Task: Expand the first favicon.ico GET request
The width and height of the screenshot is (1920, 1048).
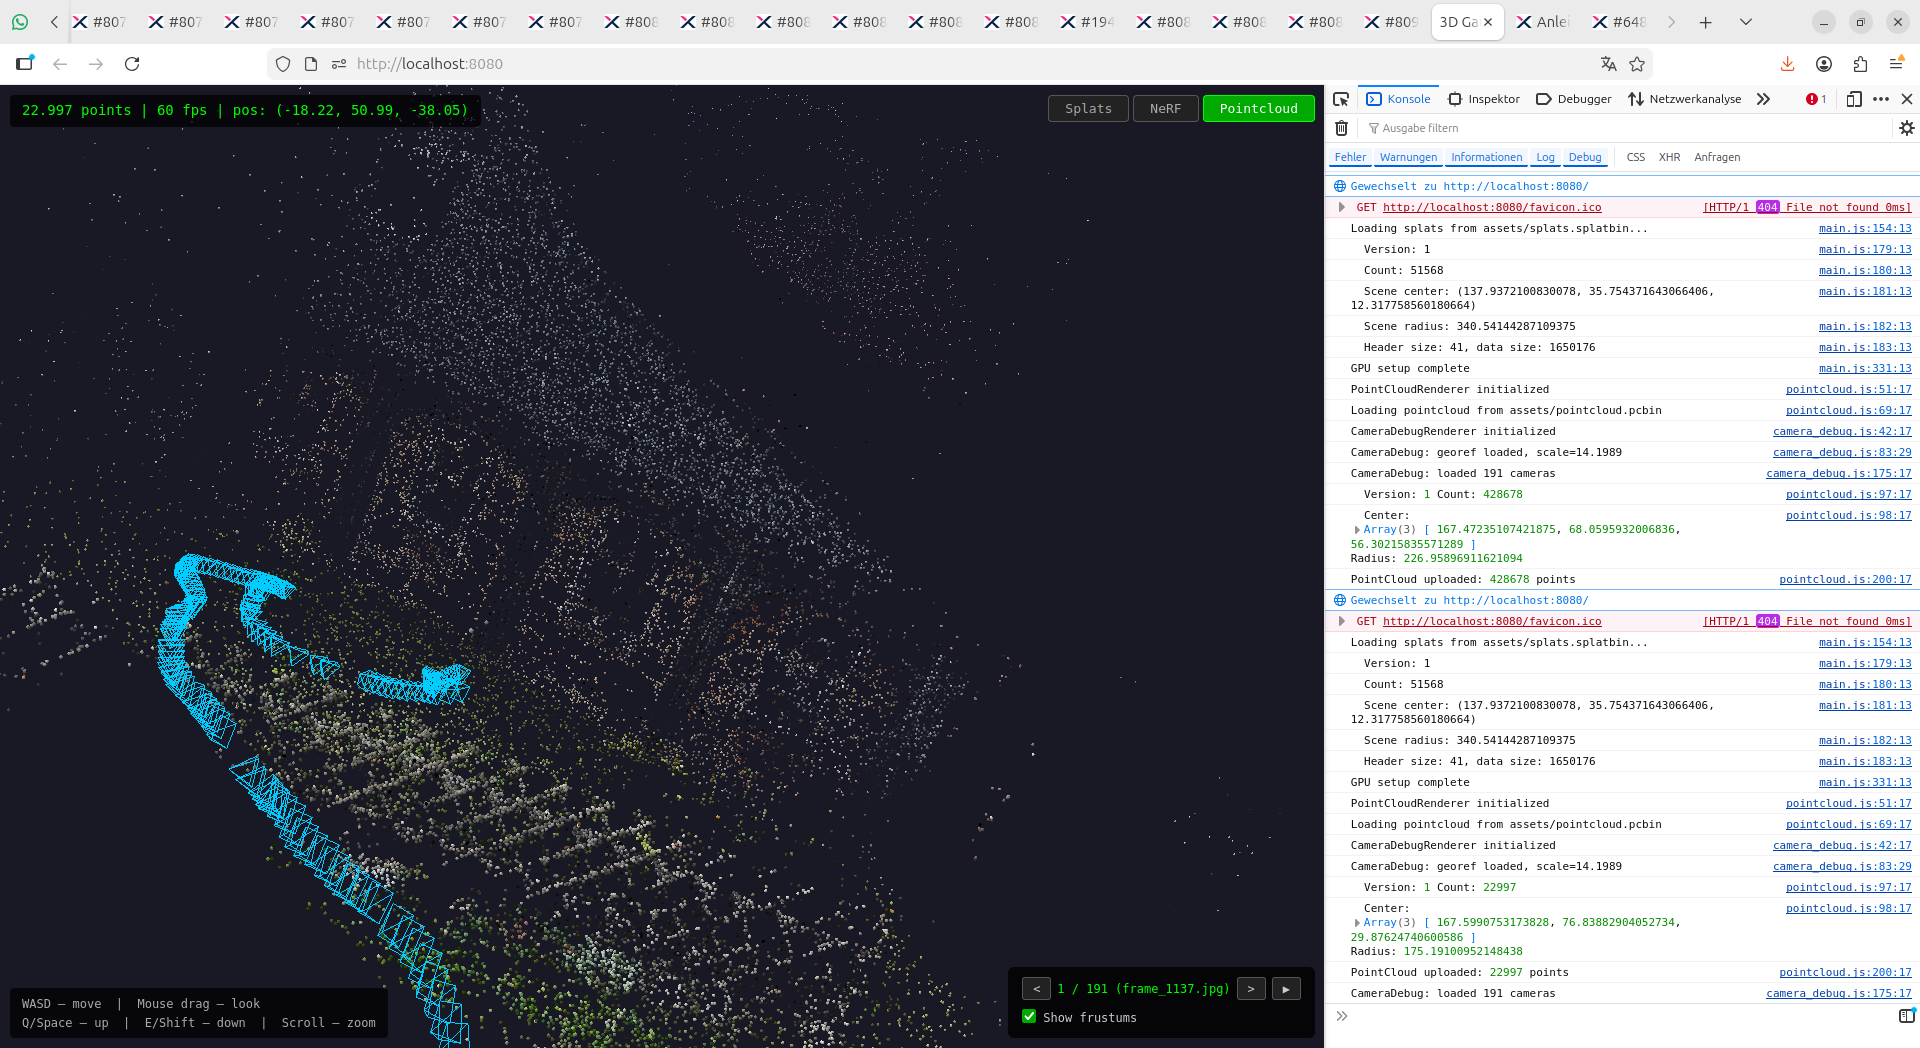Action: tap(1341, 207)
